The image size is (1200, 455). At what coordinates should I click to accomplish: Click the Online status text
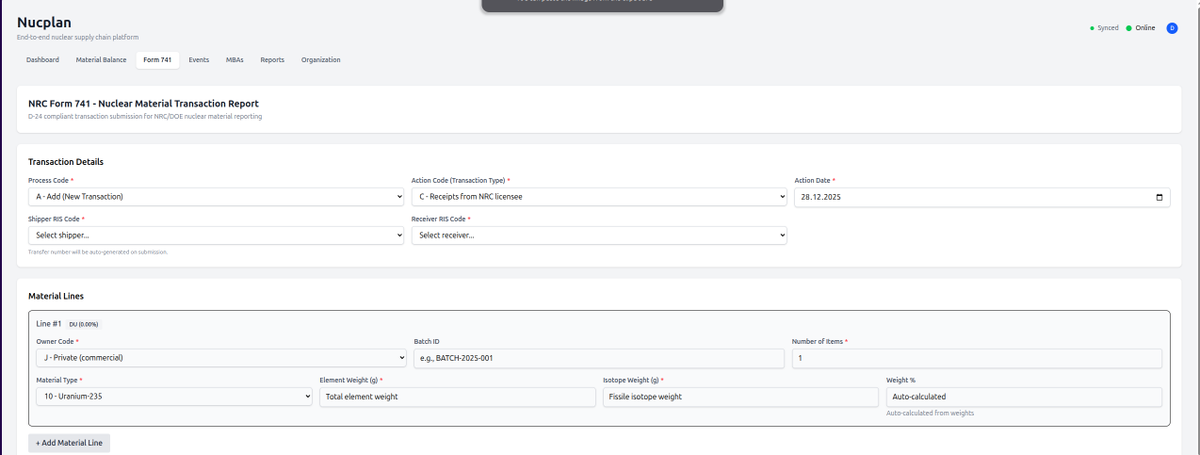click(x=1145, y=28)
